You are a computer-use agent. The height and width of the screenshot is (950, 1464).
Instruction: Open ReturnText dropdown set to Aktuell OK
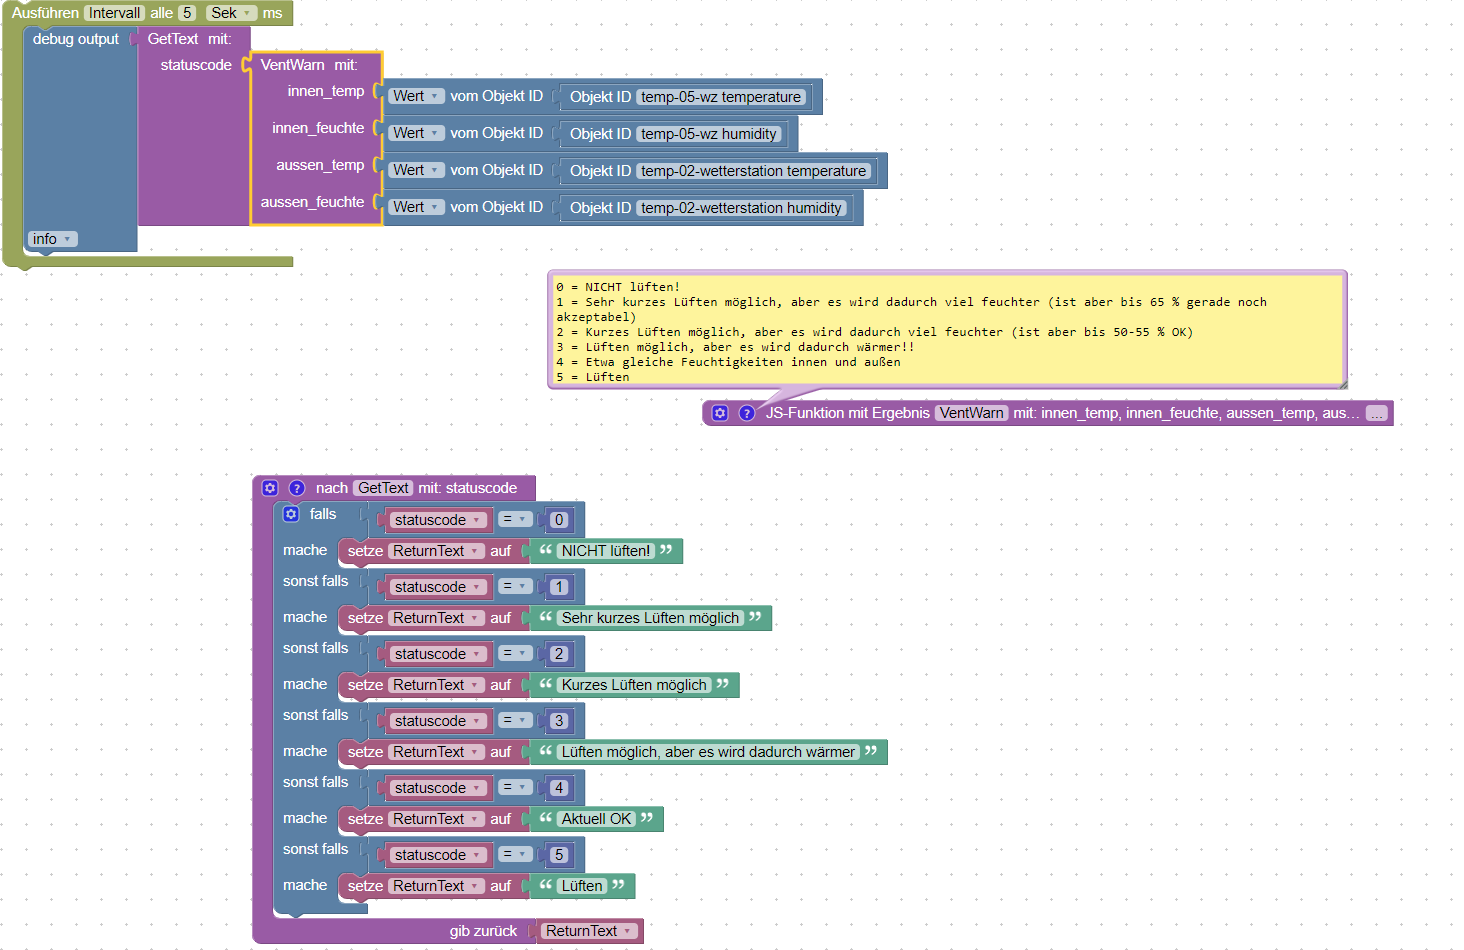click(x=436, y=819)
